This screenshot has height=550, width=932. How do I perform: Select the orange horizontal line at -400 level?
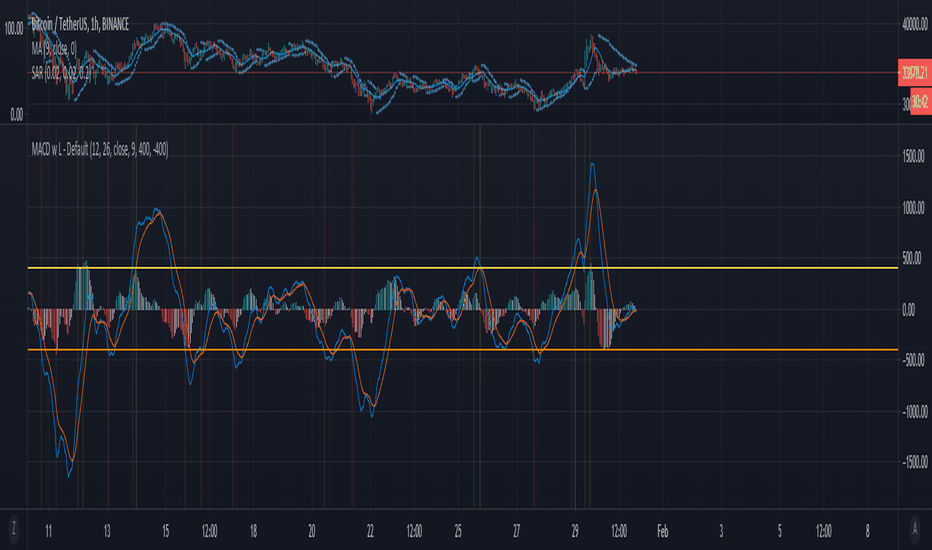click(462, 350)
